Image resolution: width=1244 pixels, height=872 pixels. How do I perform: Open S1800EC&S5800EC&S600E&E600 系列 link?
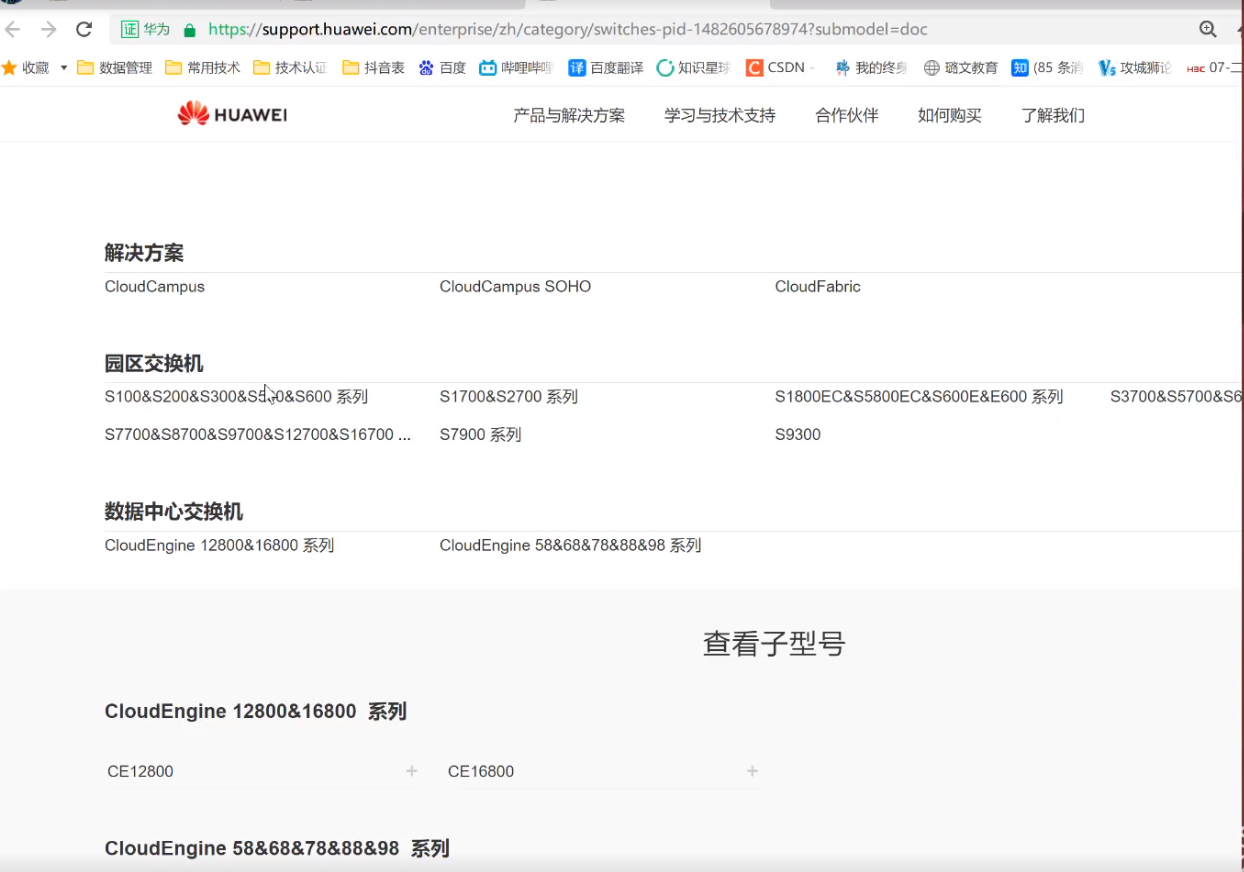919,397
